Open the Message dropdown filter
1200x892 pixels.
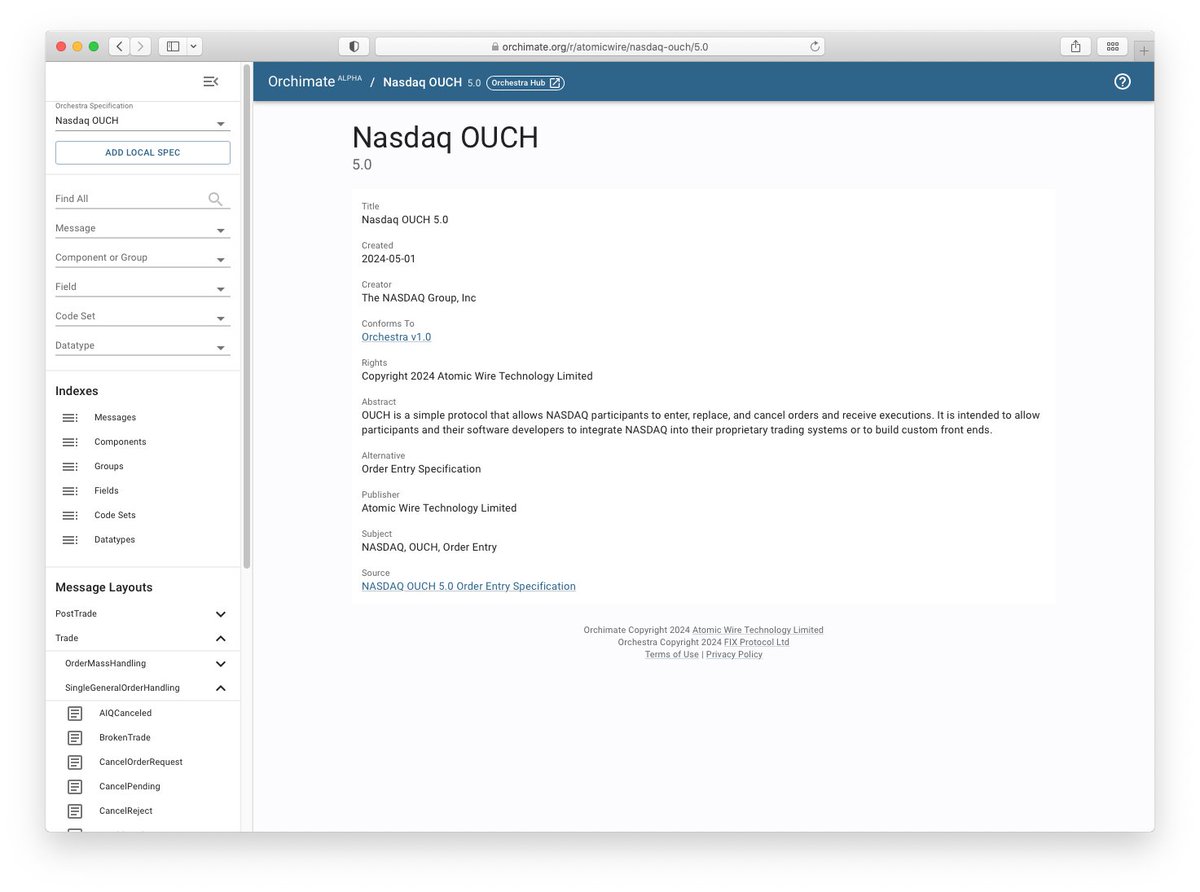(142, 229)
